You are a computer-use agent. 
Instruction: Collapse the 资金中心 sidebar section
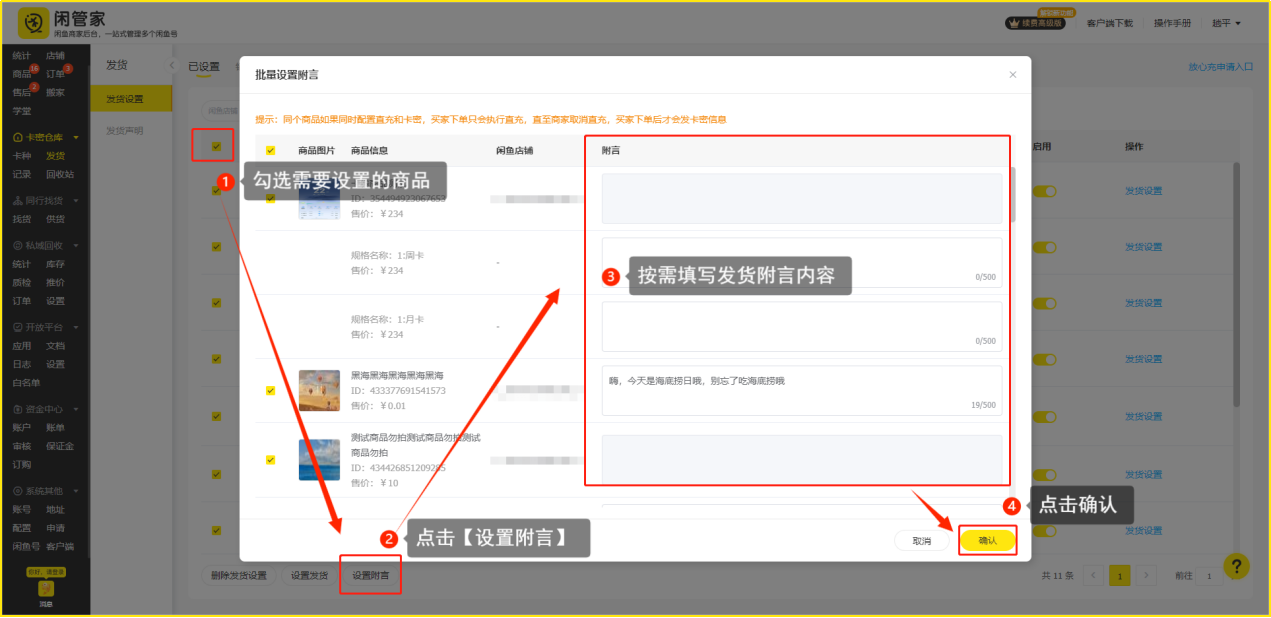click(76, 409)
